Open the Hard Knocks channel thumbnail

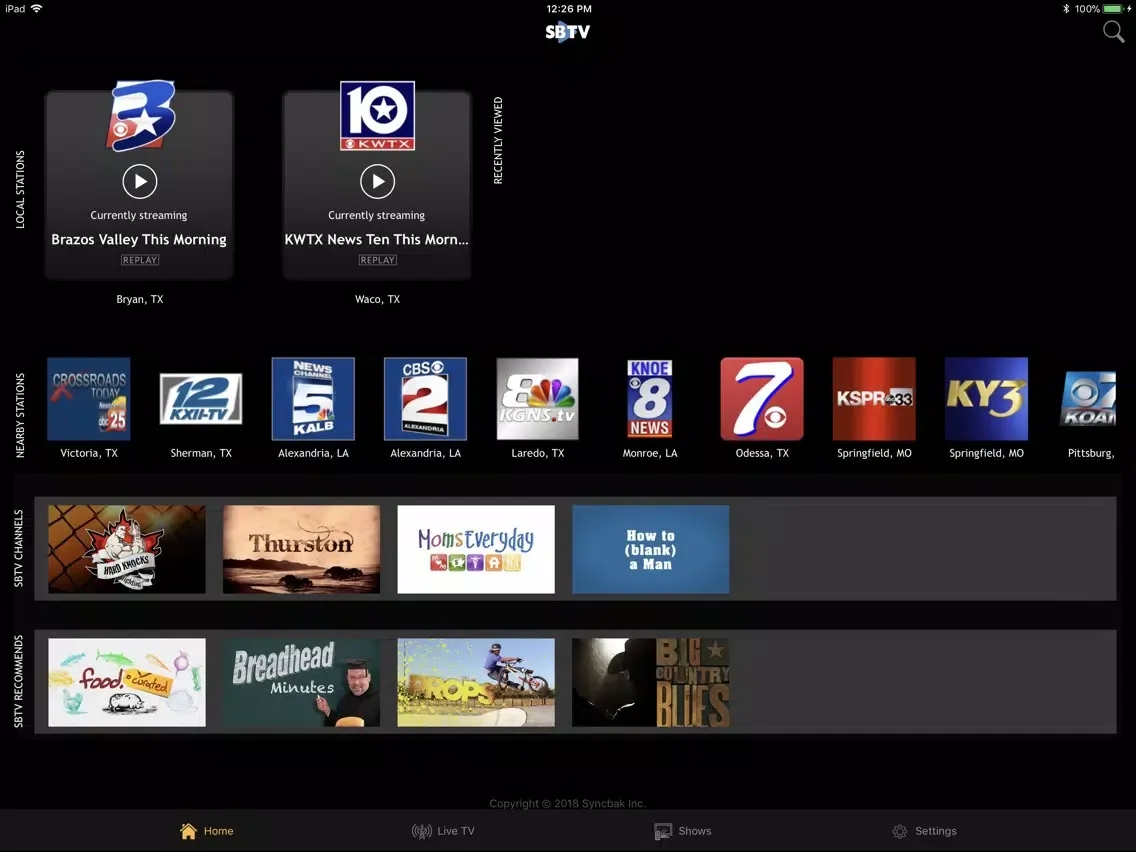127,549
